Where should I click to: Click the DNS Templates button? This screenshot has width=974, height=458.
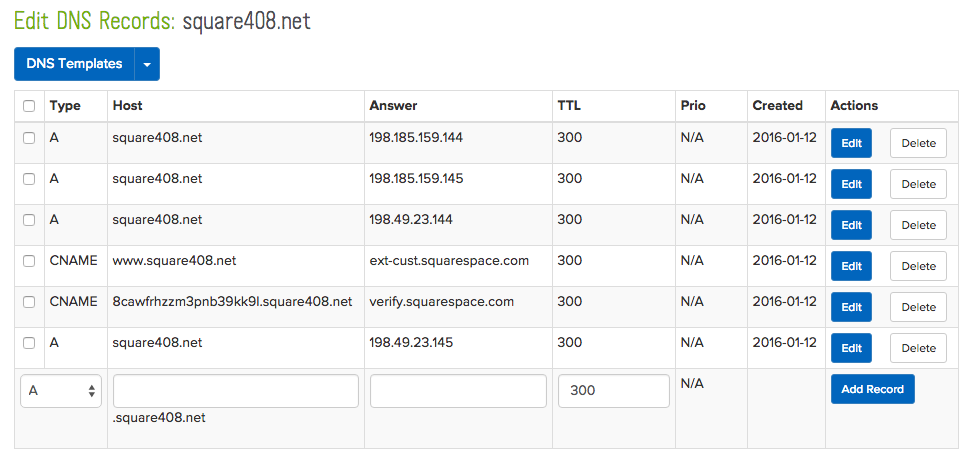coord(74,64)
